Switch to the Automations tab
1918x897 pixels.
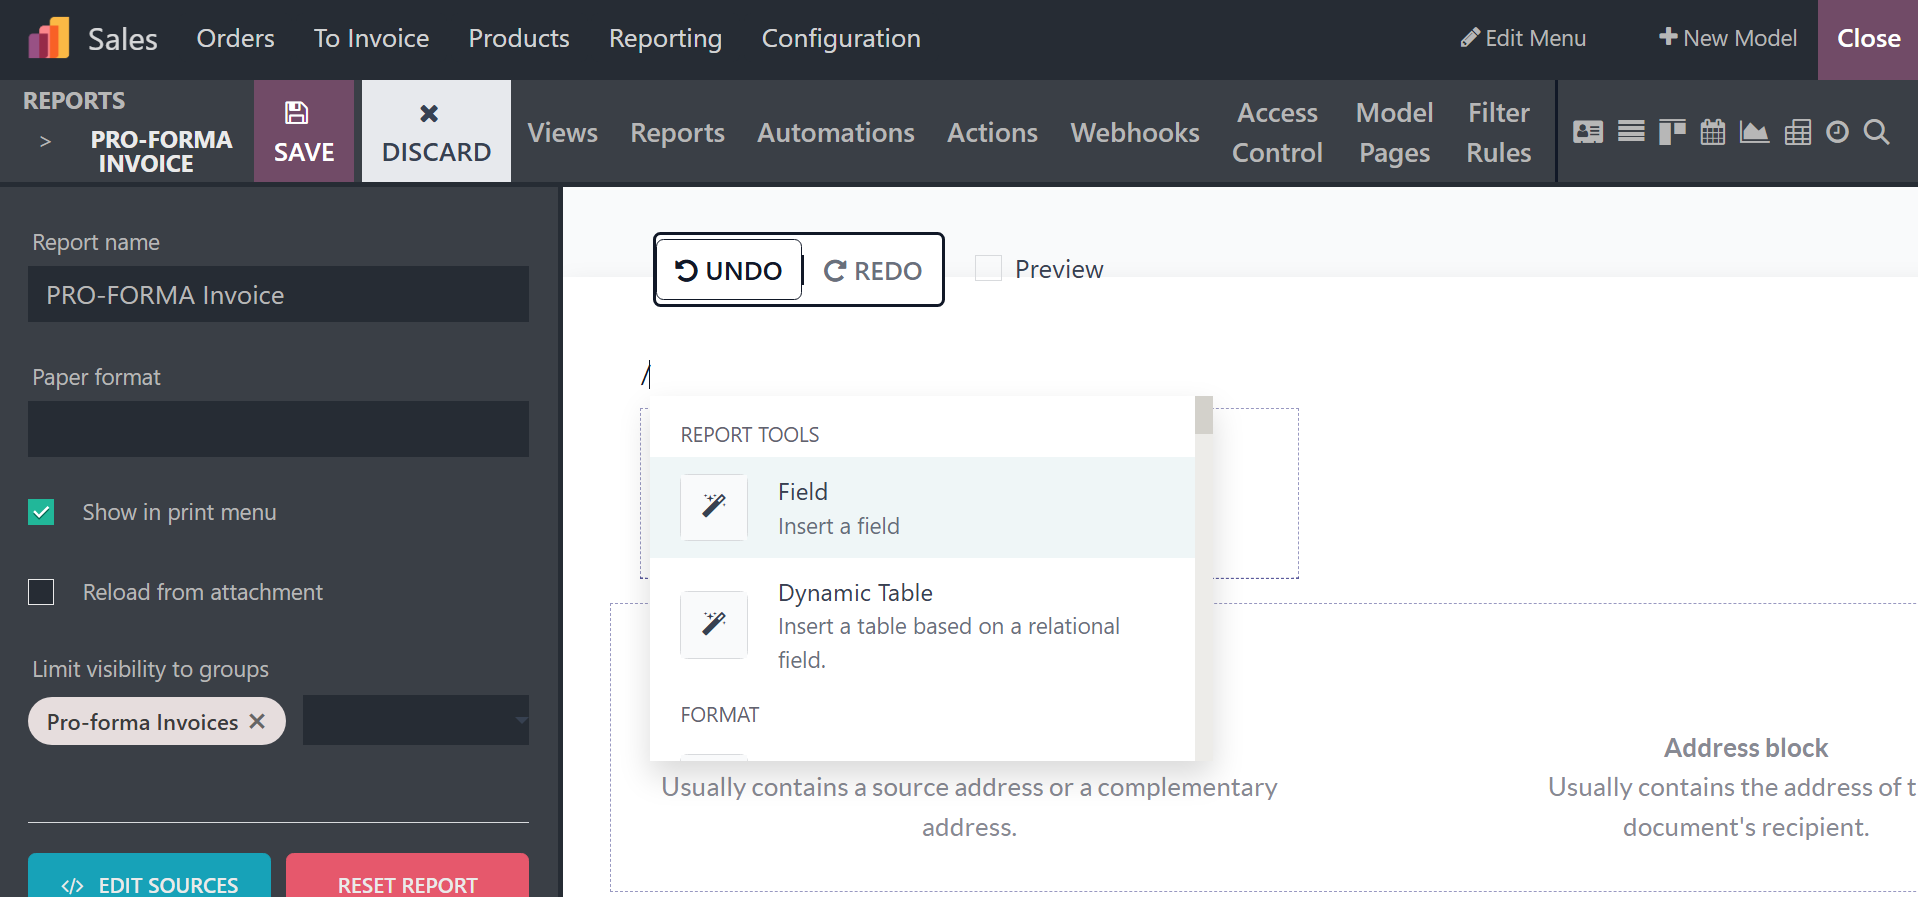835,132
